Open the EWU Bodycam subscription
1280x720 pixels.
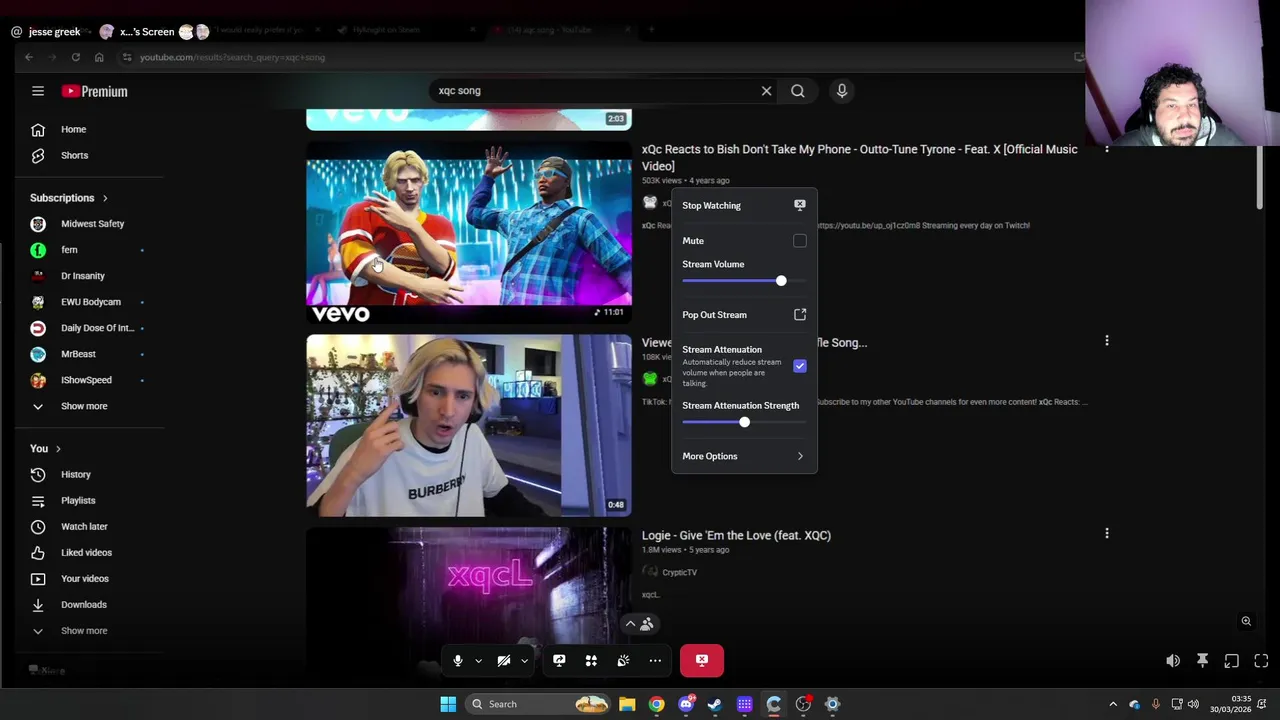point(90,302)
